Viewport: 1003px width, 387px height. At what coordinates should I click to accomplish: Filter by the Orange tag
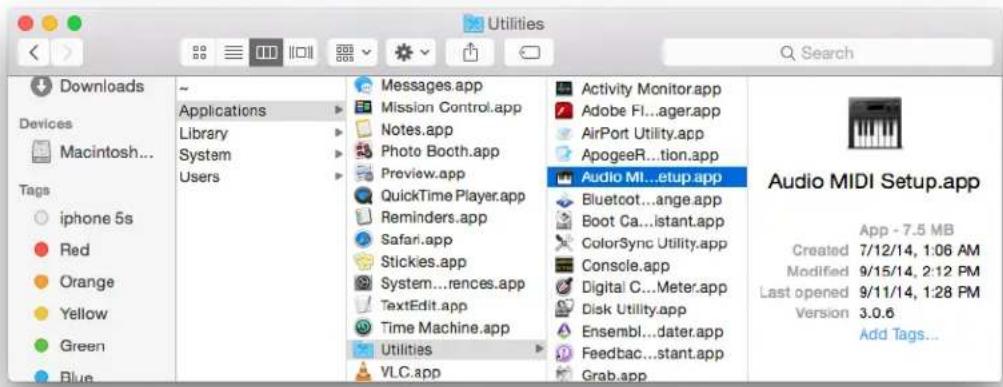click(74, 282)
